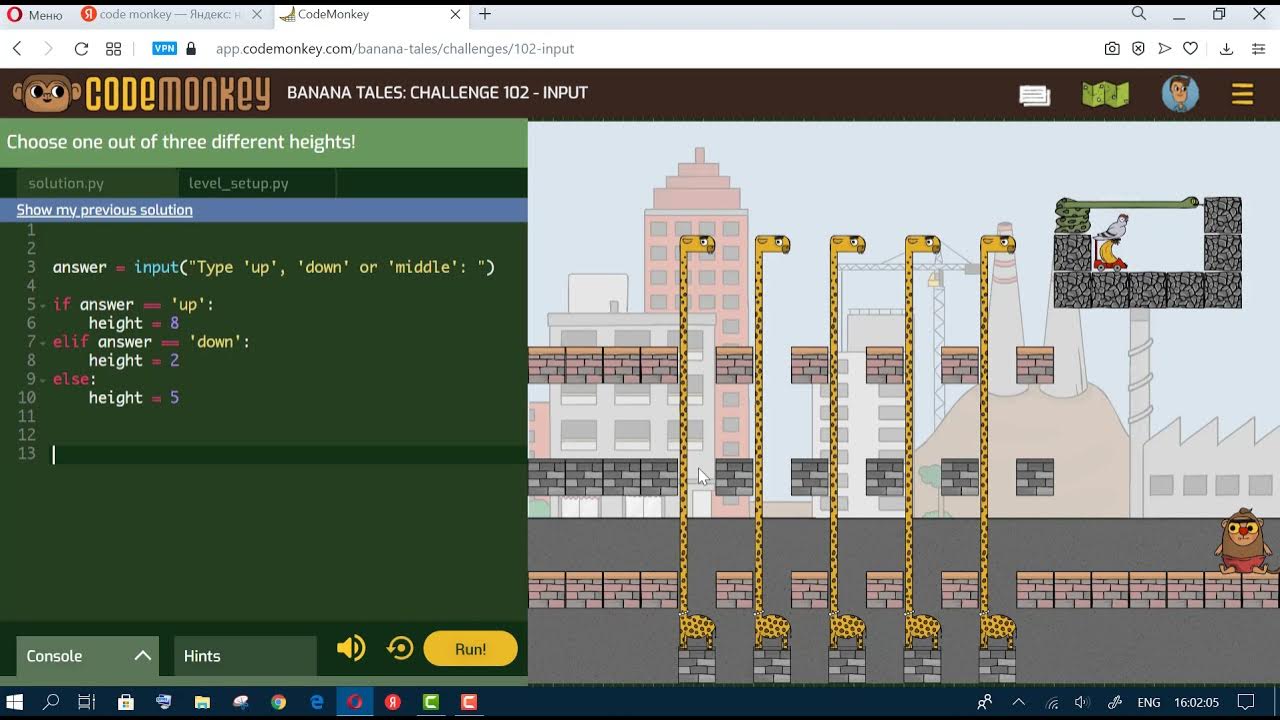Viewport: 1280px width, 720px height.
Task: Open the Opera Меню button
Action: point(35,14)
